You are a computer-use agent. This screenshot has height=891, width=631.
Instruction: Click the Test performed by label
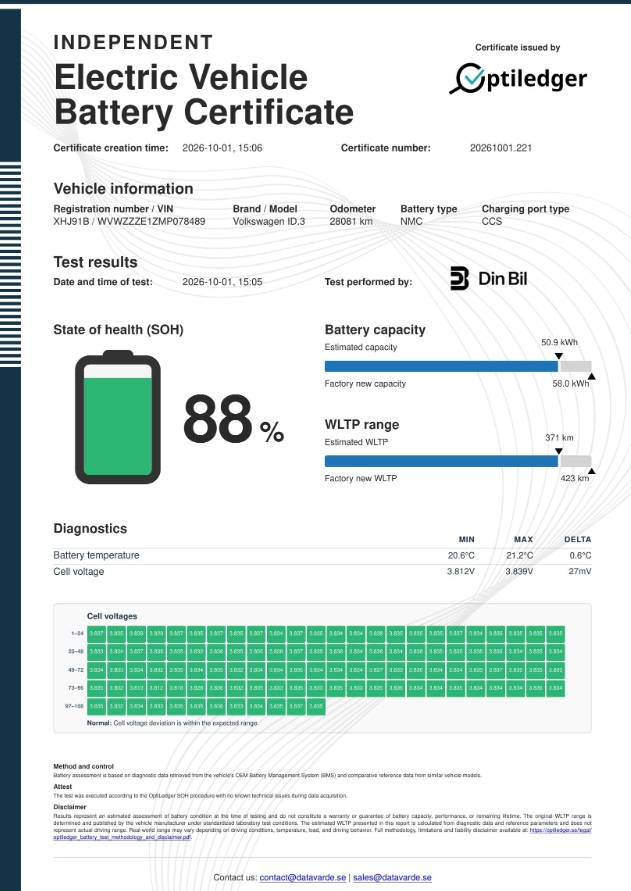(368, 282)
